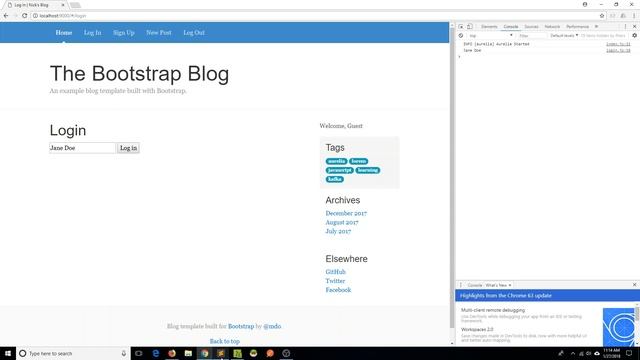Click the aurelia tag badge
This screenshot has width=640, height=360.
click(x=337, y=161)
